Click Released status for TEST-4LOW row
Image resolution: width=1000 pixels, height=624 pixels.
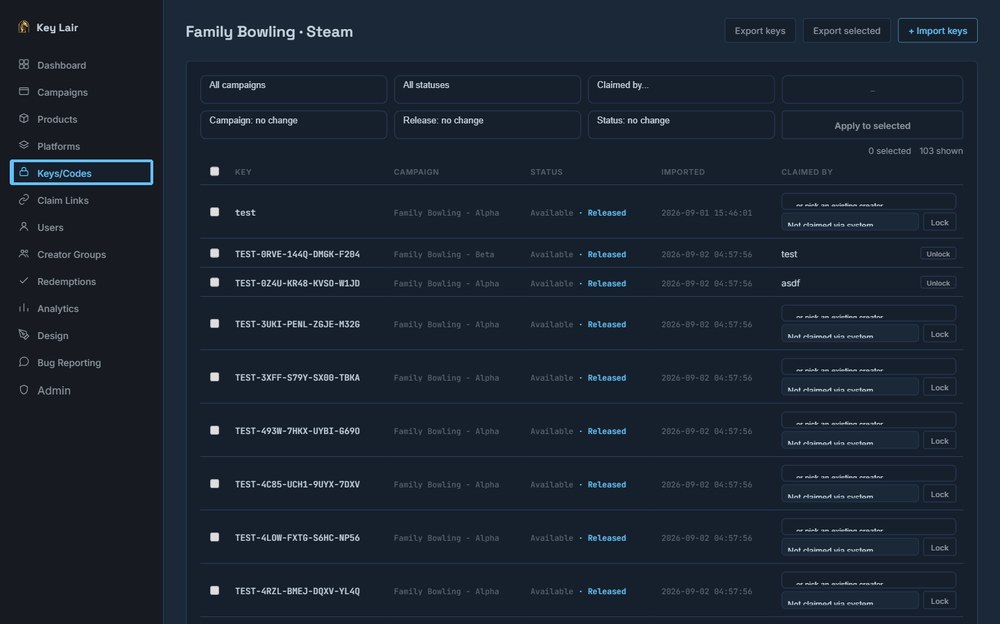click(x=607, y=538)
